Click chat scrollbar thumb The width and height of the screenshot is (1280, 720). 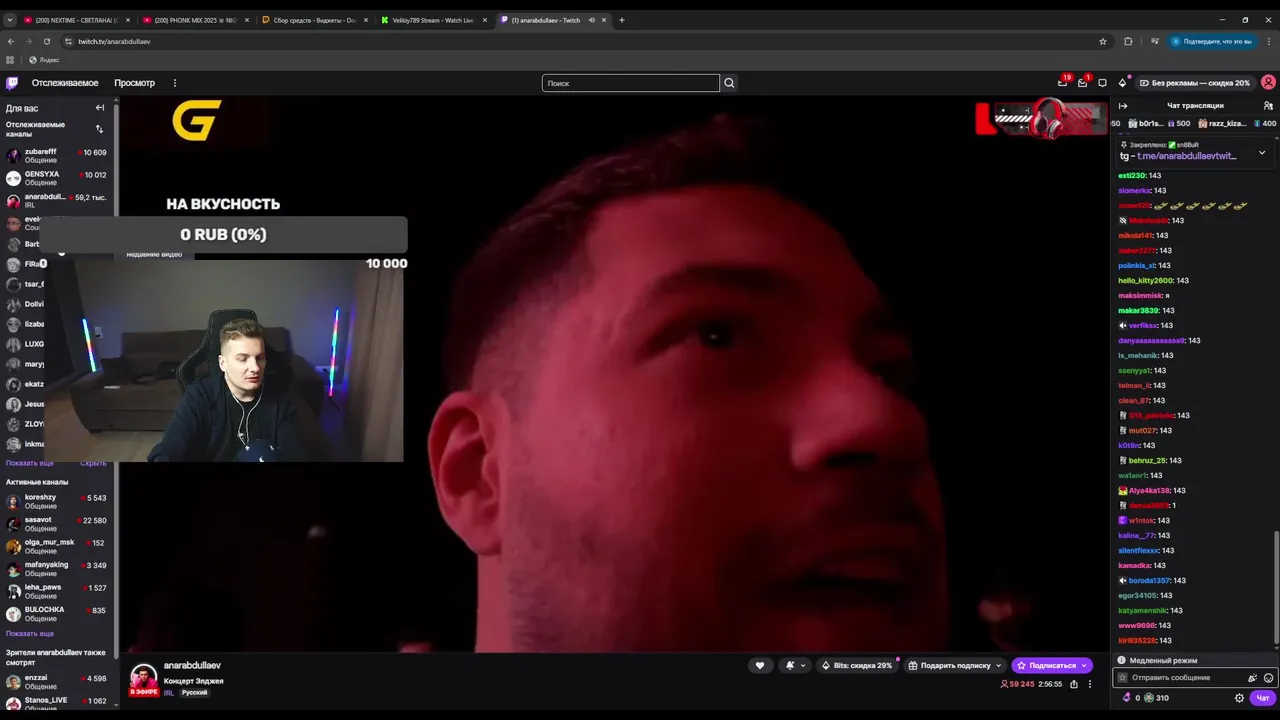pyautogui.click(x=1275, y=587)
